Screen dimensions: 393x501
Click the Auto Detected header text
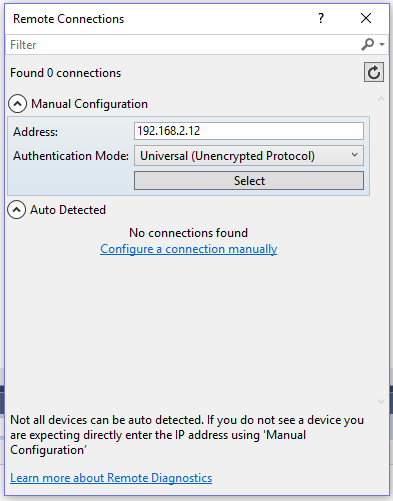coord(68,210)
